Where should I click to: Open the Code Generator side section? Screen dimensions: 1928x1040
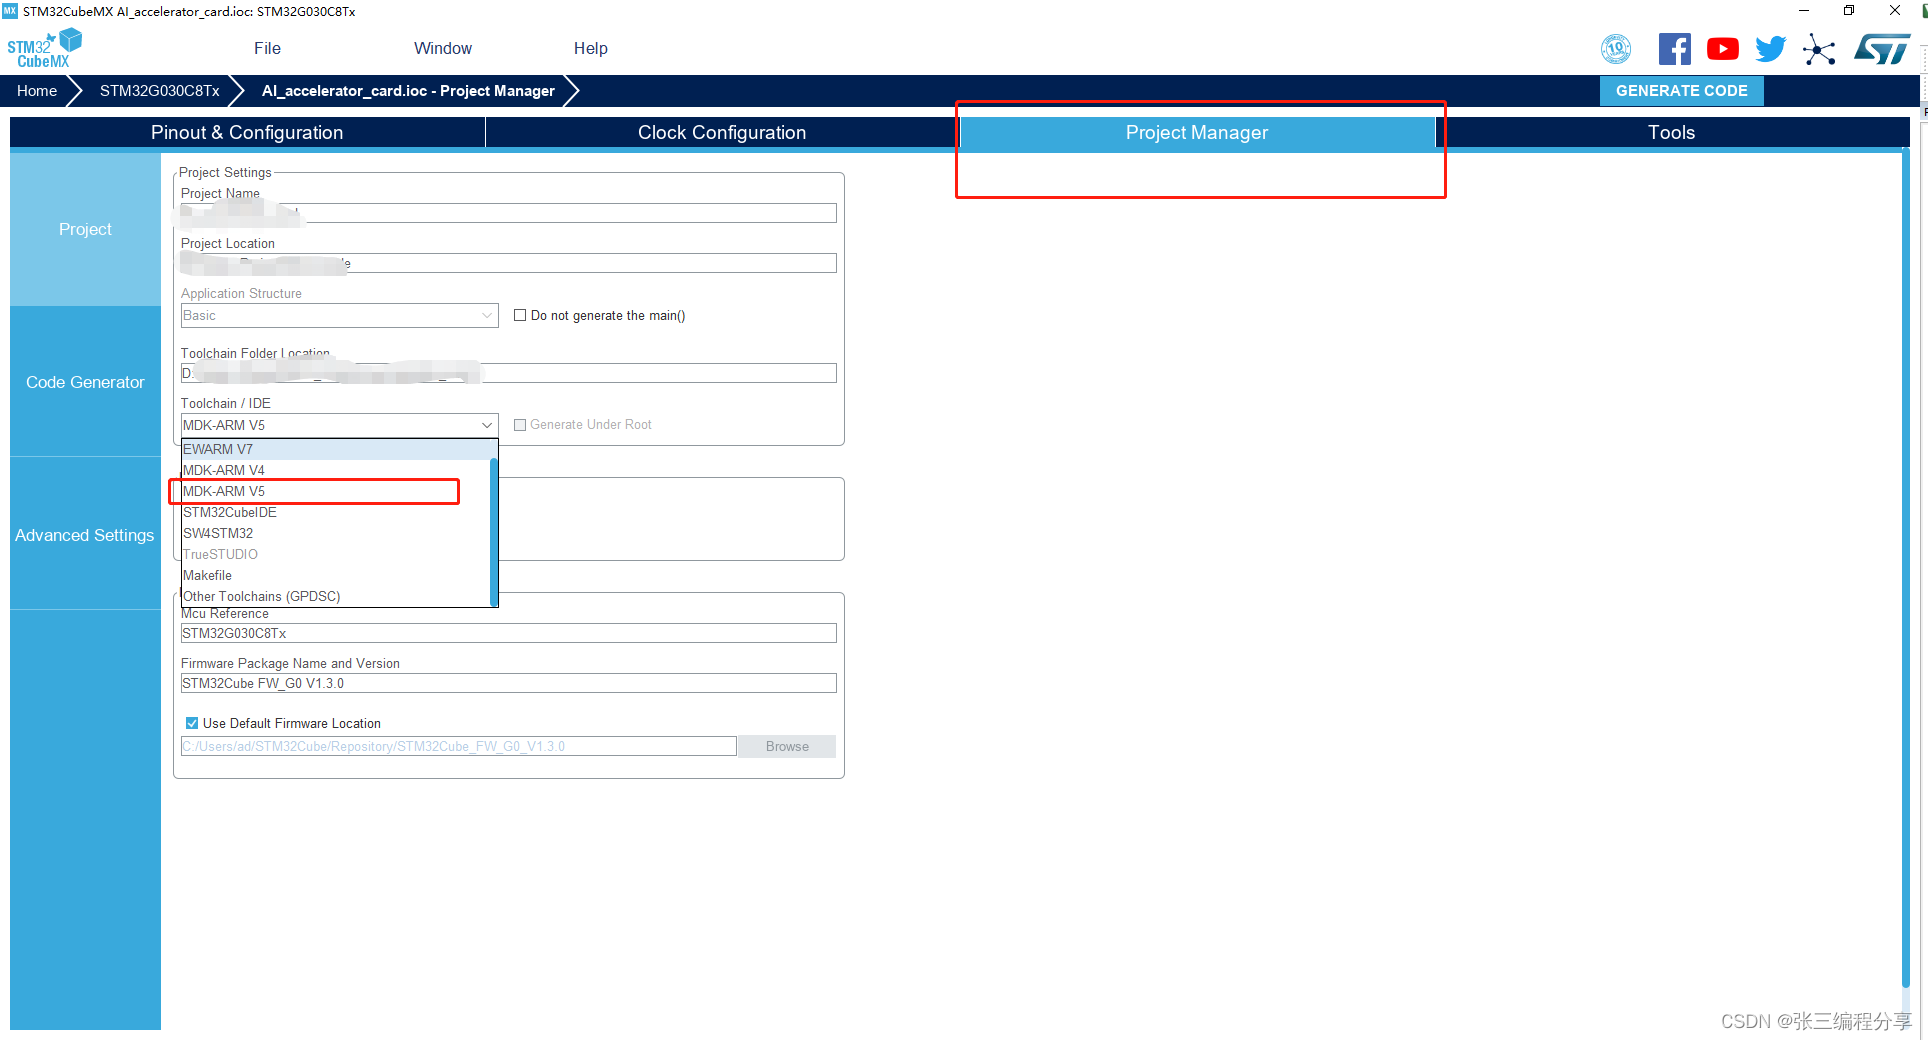(x=85, y=383)
